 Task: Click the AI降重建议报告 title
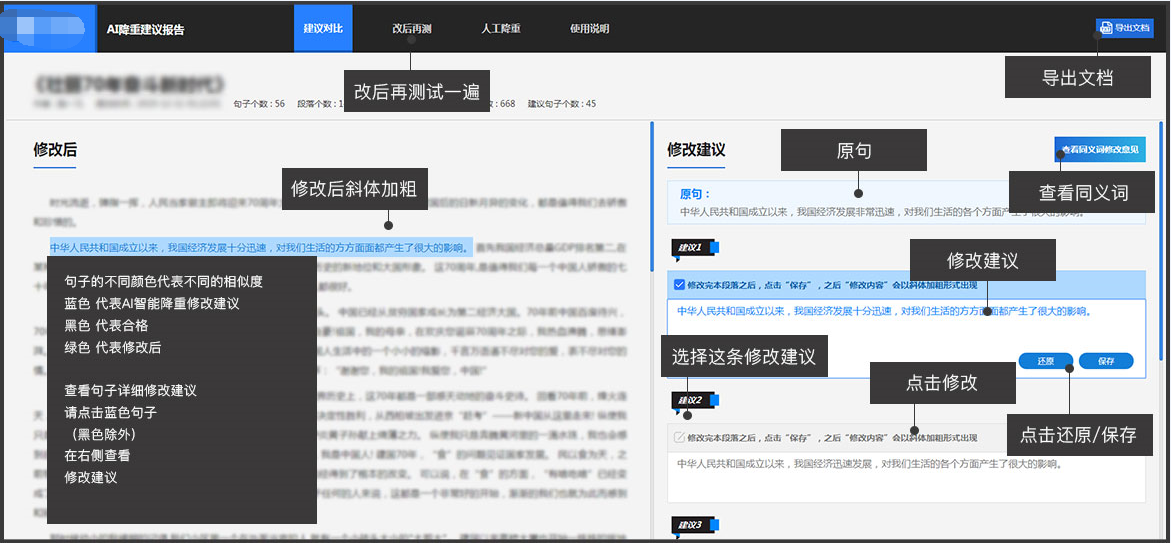[146, 30]
